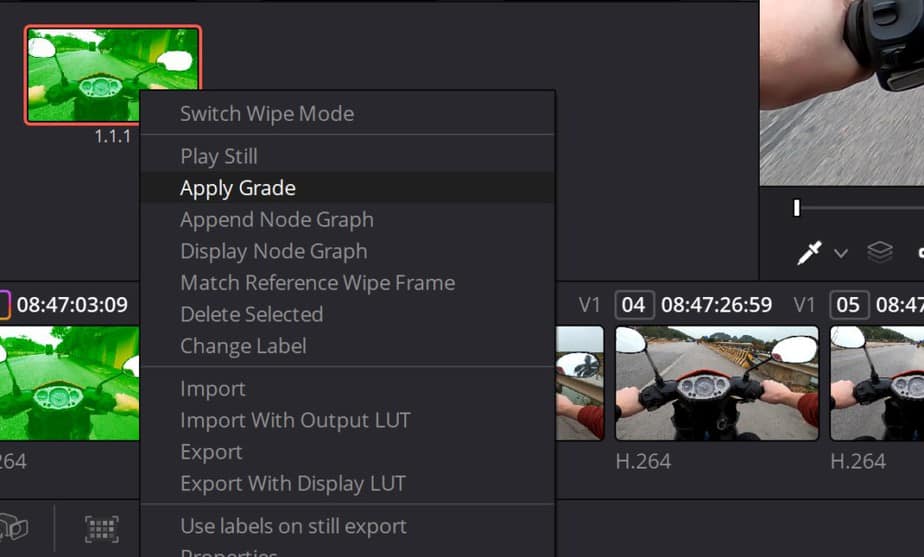The image size is (924, 557).
Task: Click the H.264 label under clip 05
Action: [x=858, y=462]
